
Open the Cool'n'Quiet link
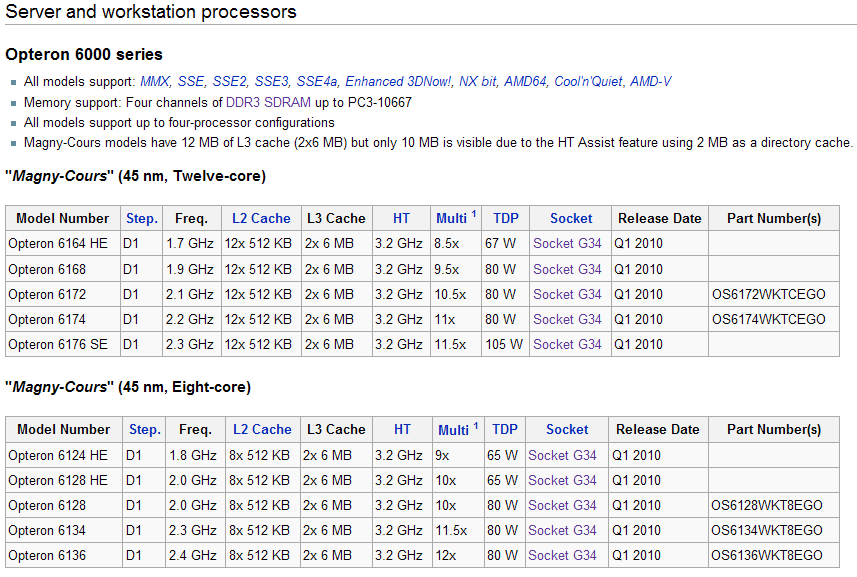pos(589,81)
